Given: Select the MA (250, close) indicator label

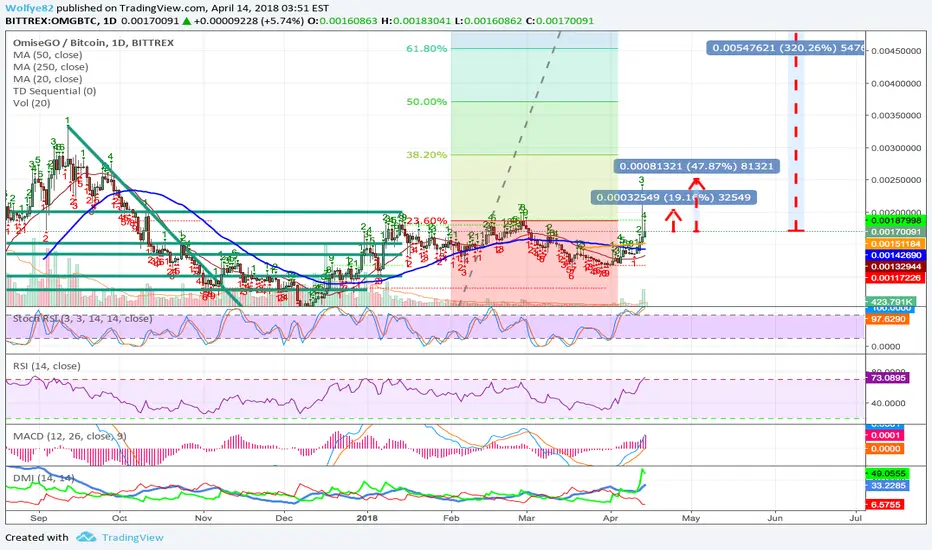Looking at the screenshot, I should [x=51, y=67].
